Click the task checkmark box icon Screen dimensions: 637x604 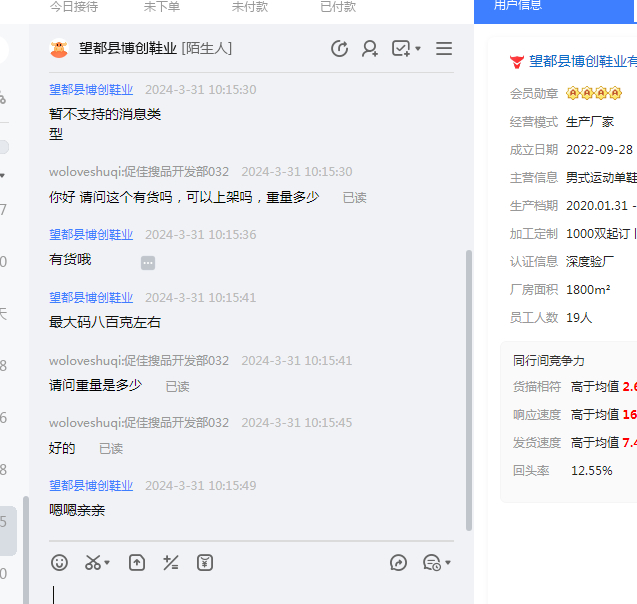coord(401,49)
